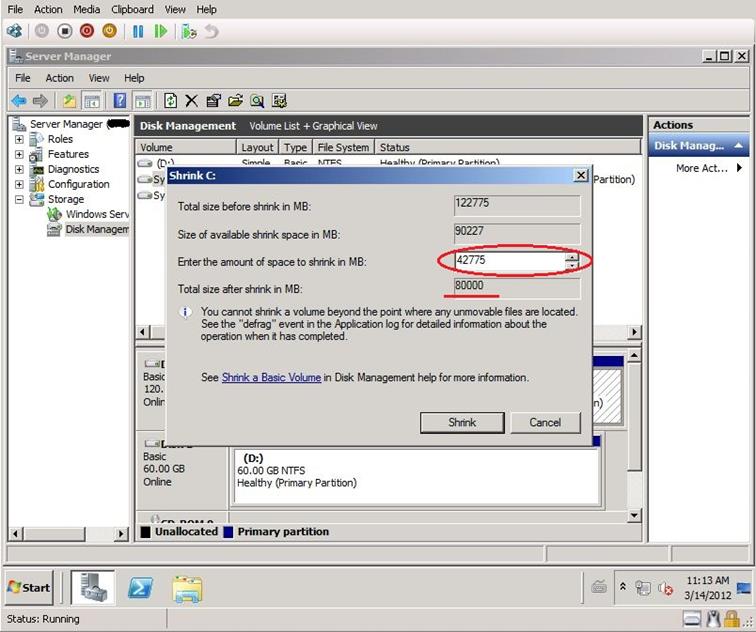The image size is (756, 632).
Task: Open the Media menu
Action: pos(87,9)
